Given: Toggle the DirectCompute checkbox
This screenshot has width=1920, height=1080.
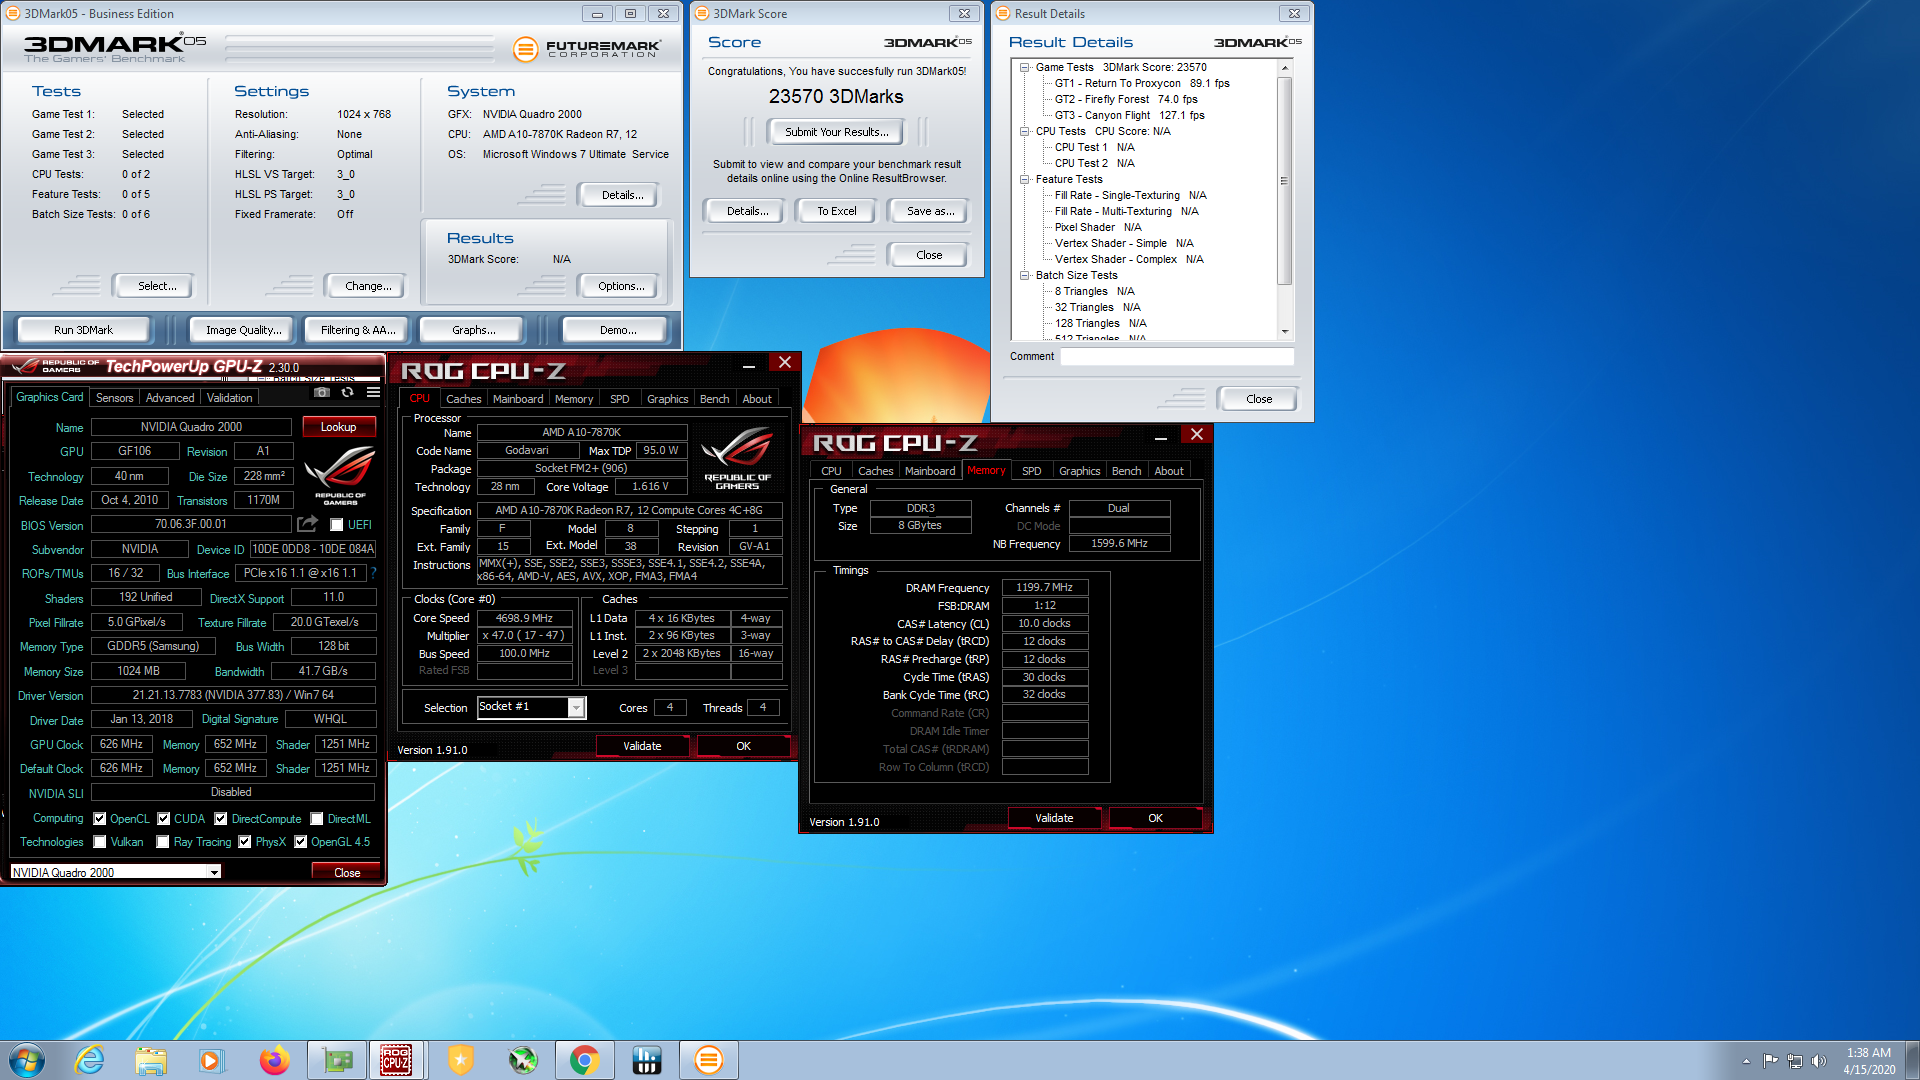Looking at the screenshot, I should click(x=221, y=818).
